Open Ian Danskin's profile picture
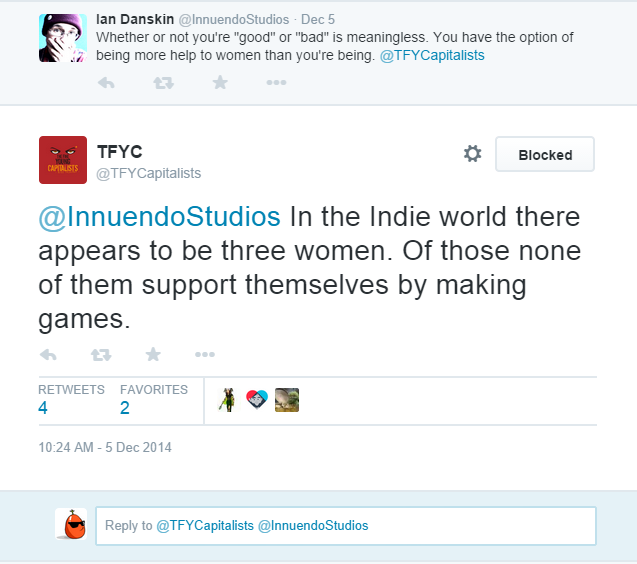This screenshot has height=564, width=637. pyautogui.click(x=63, y=38)
